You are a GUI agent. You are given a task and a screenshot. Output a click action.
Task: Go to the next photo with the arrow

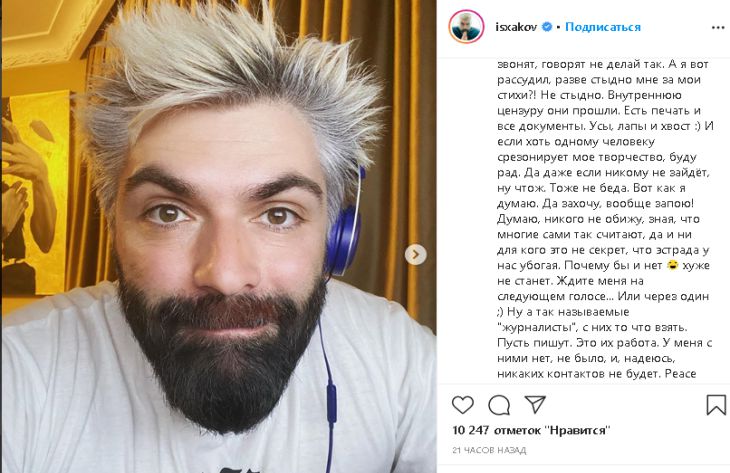(x=415, y=255)
